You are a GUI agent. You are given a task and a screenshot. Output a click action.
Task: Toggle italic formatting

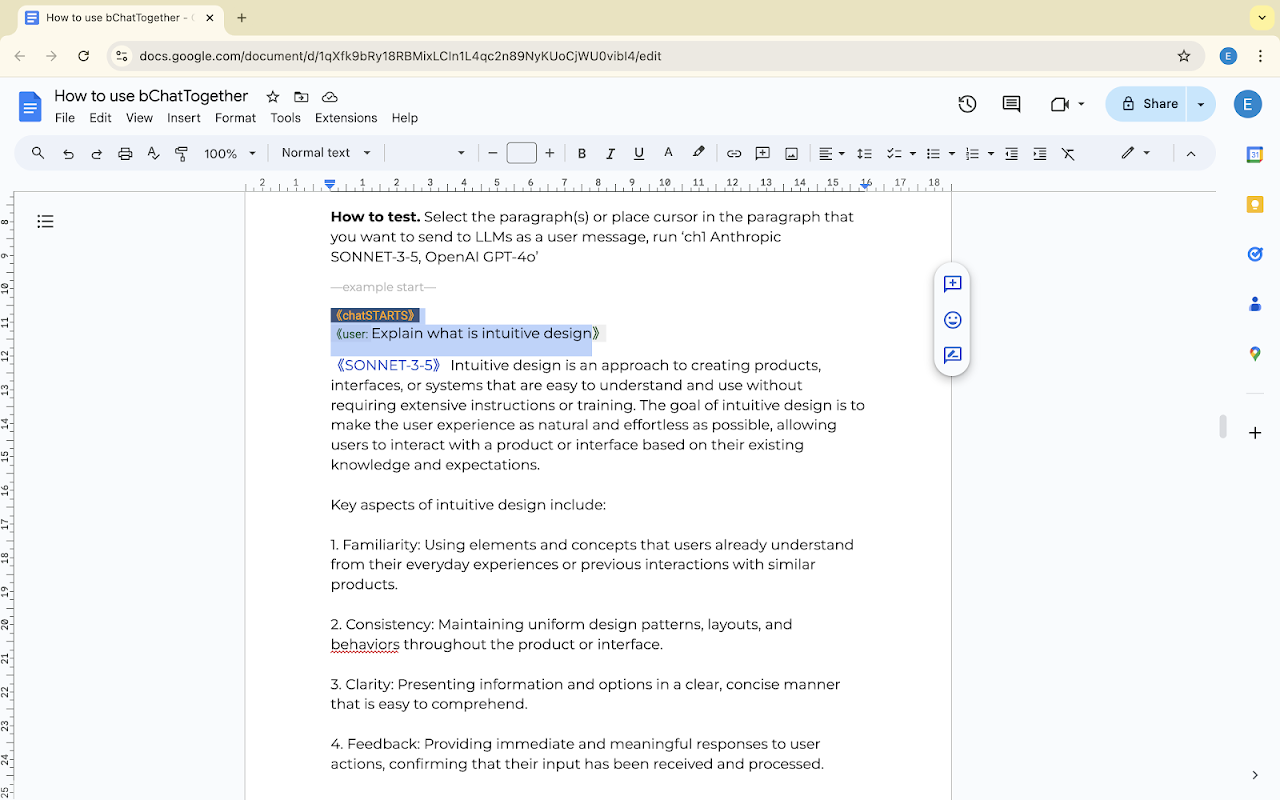pyautogui.click(x=610, y=153)
